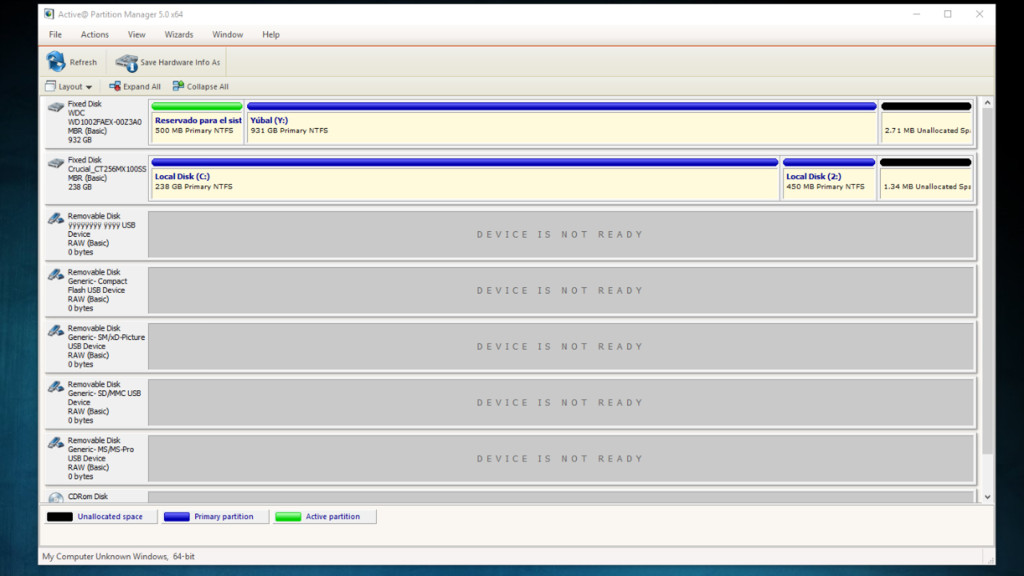Click the Save Hardware Info As icon
The image size is (1024, 576).
click(x=127, y=63)
